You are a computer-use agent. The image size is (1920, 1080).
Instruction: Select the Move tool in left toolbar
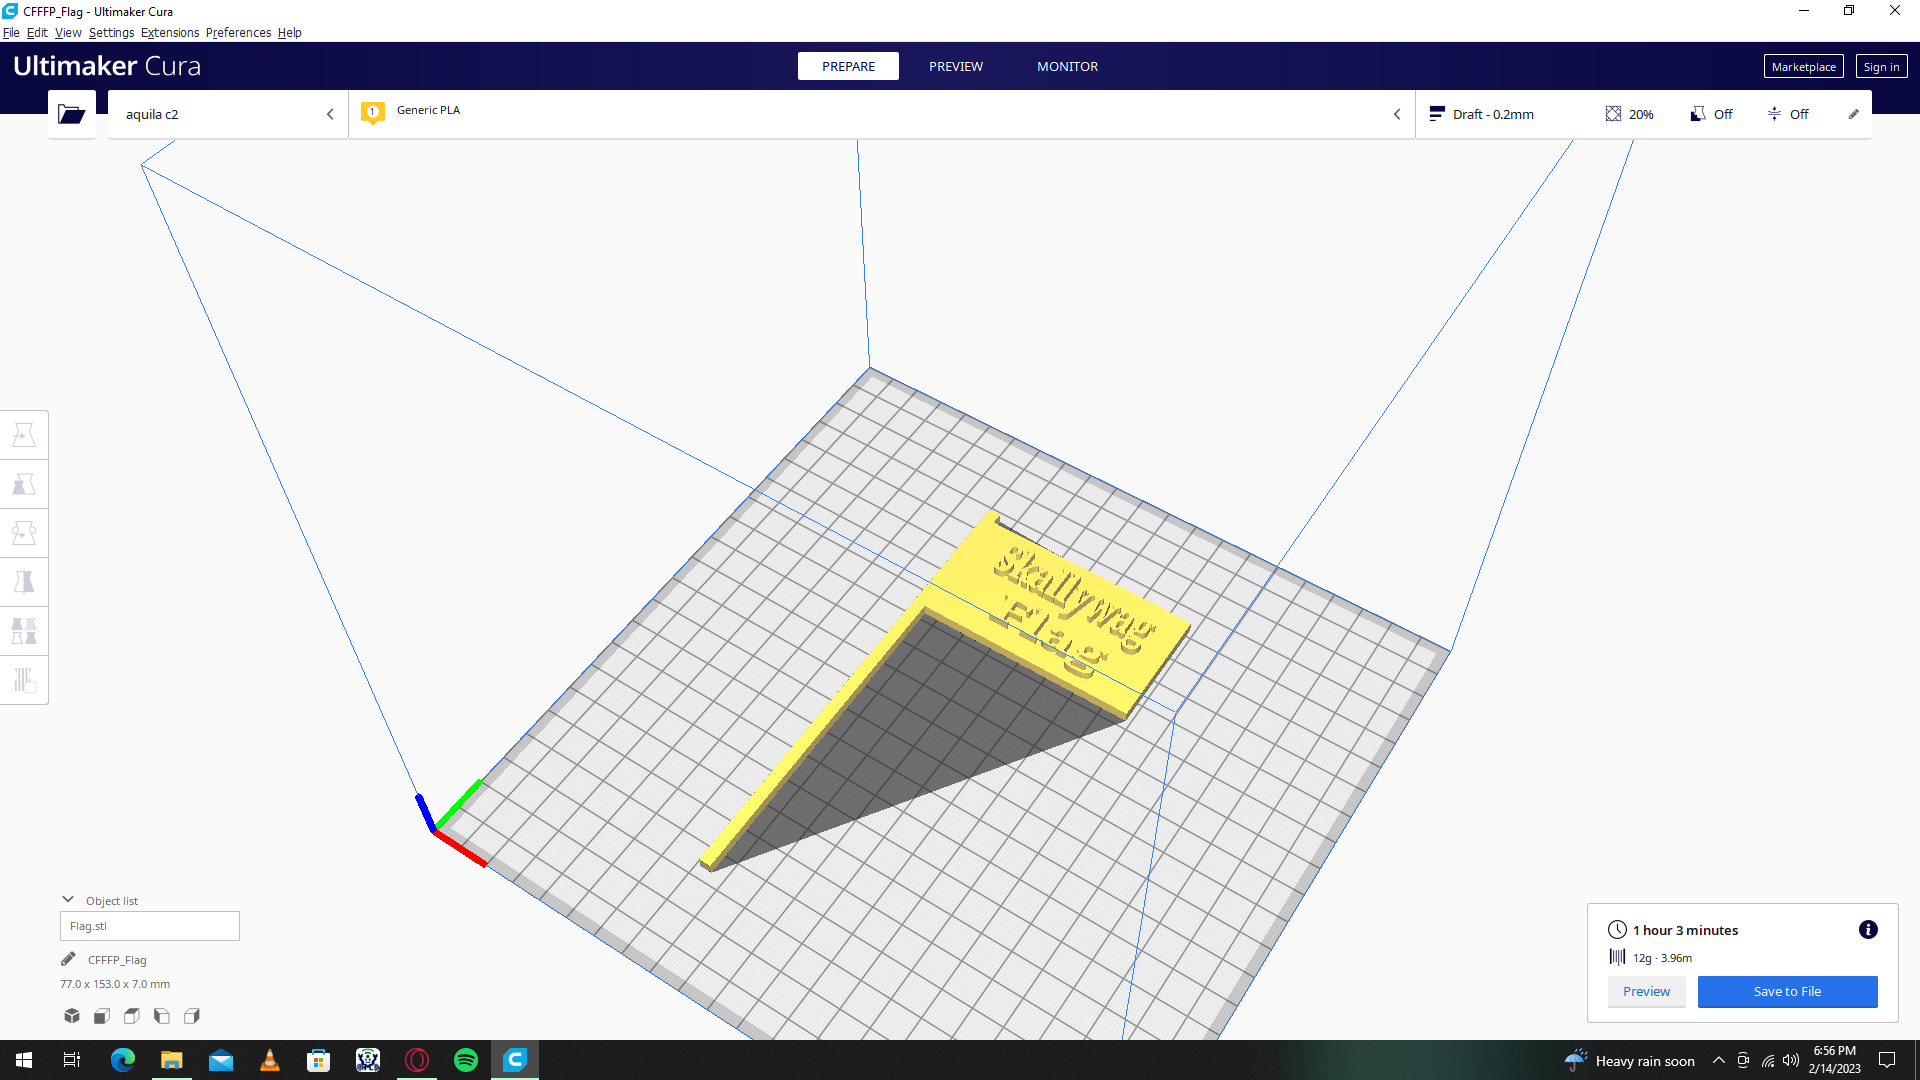(x=24, y=435)
